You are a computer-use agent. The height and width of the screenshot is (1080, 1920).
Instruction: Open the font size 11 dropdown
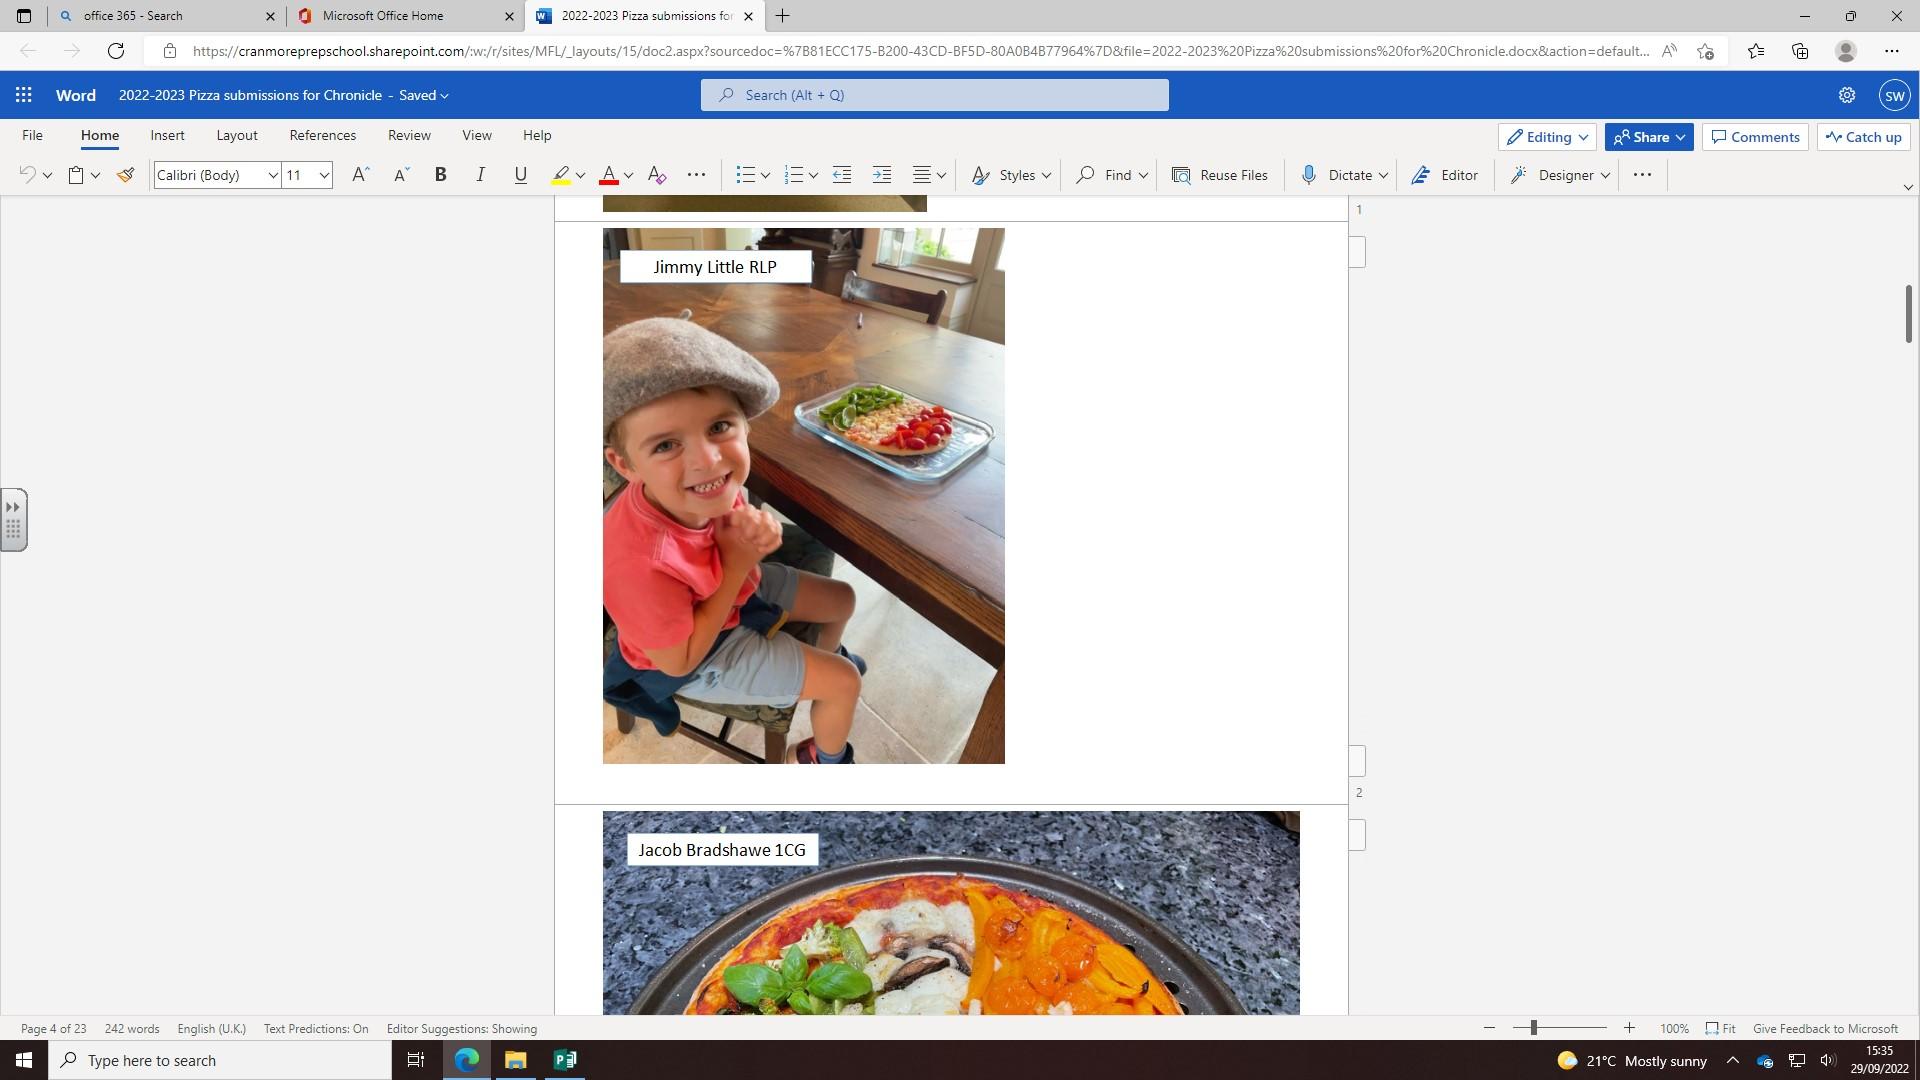click(324, 175)
